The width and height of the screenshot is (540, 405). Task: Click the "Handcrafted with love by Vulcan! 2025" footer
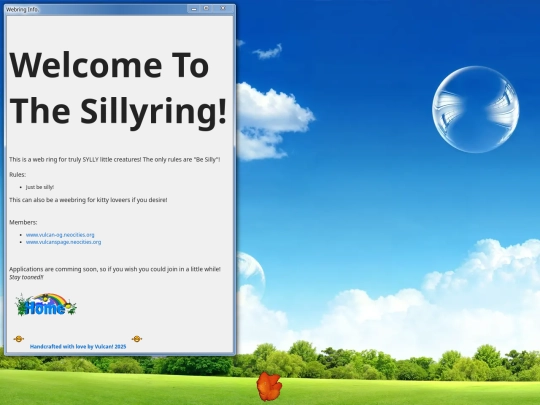click(x=78, y=347)
